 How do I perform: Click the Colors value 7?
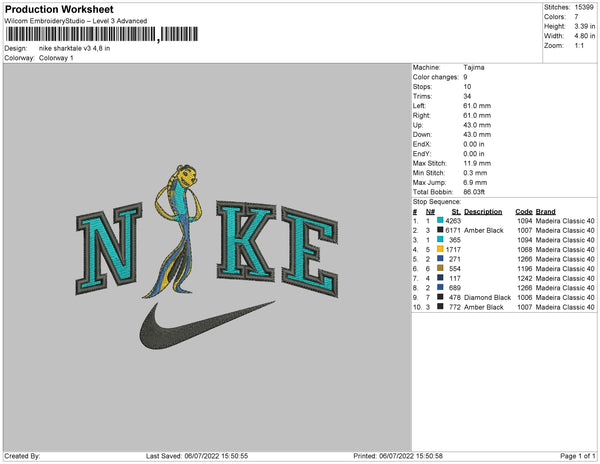[576, 17]
